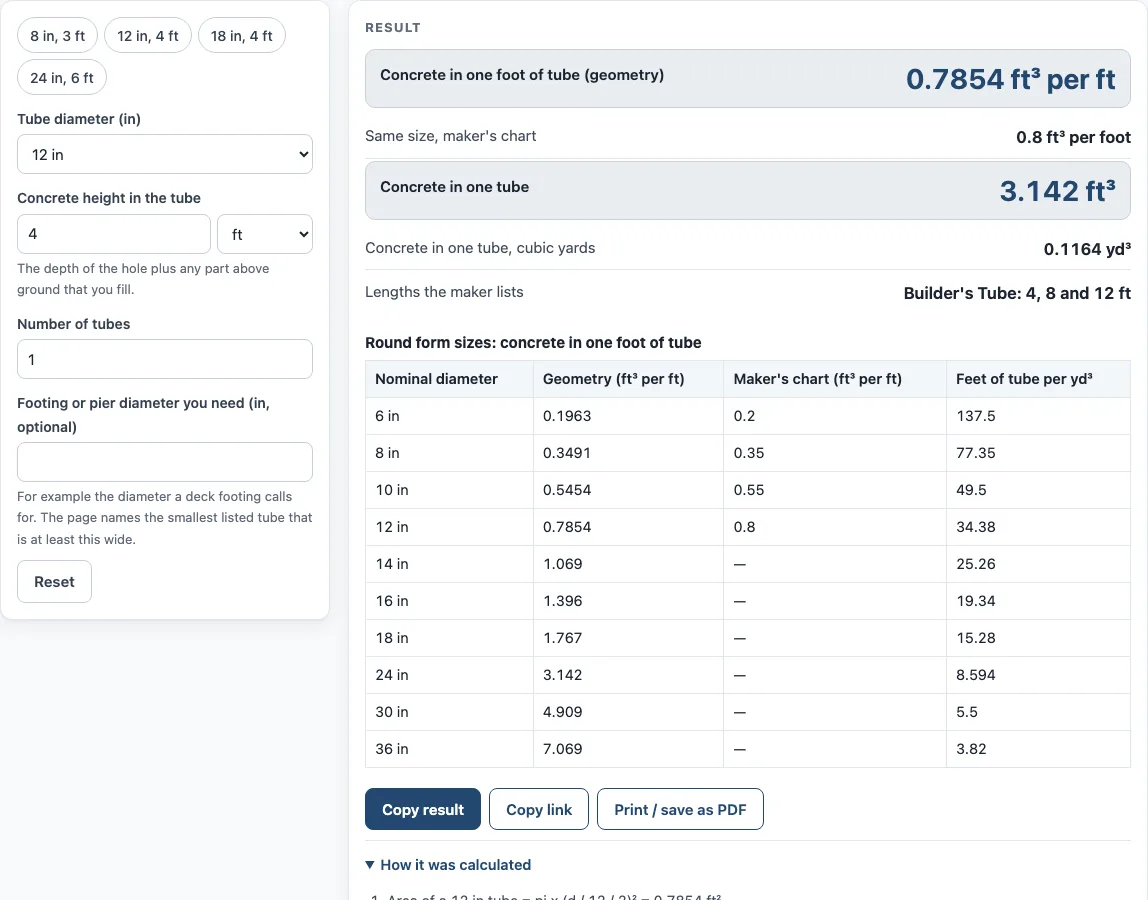
Task: Choose the "24 in, 6 ft" preset
Action: pos(62,78)
